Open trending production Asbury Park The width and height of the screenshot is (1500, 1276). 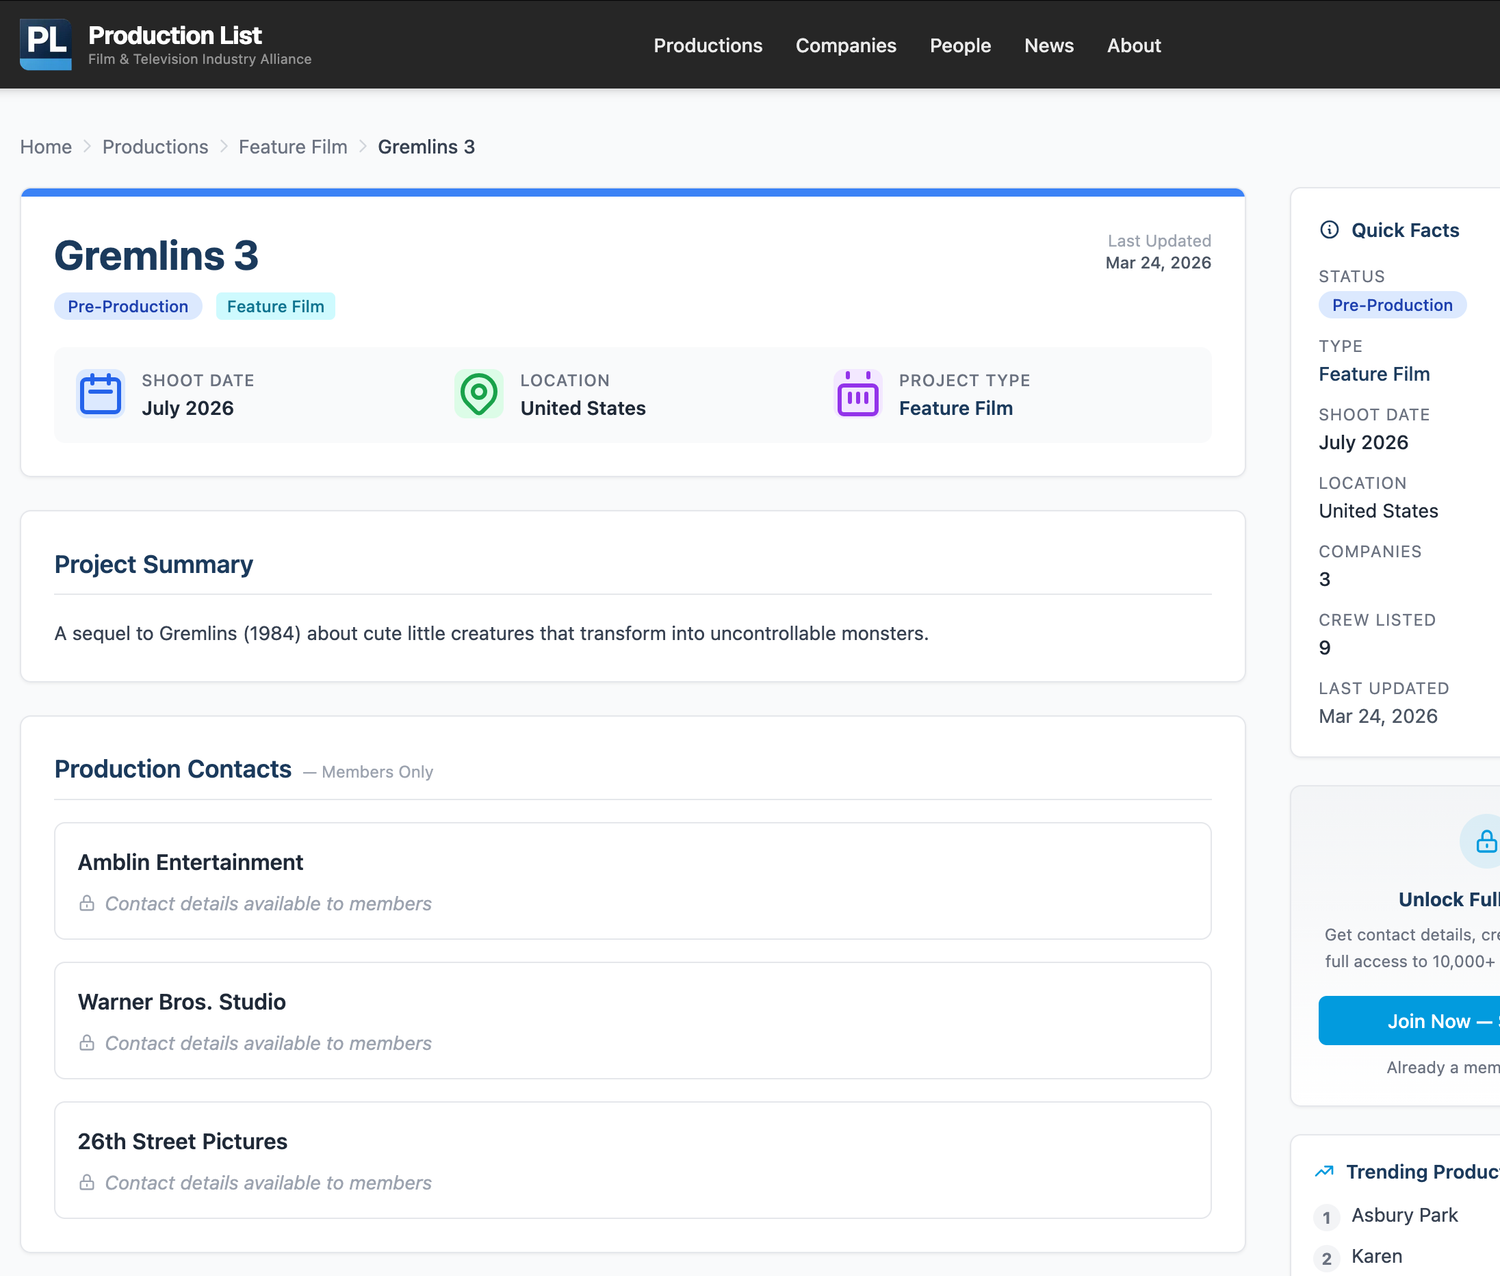pyautogui.click(x=1405, y=1215)
